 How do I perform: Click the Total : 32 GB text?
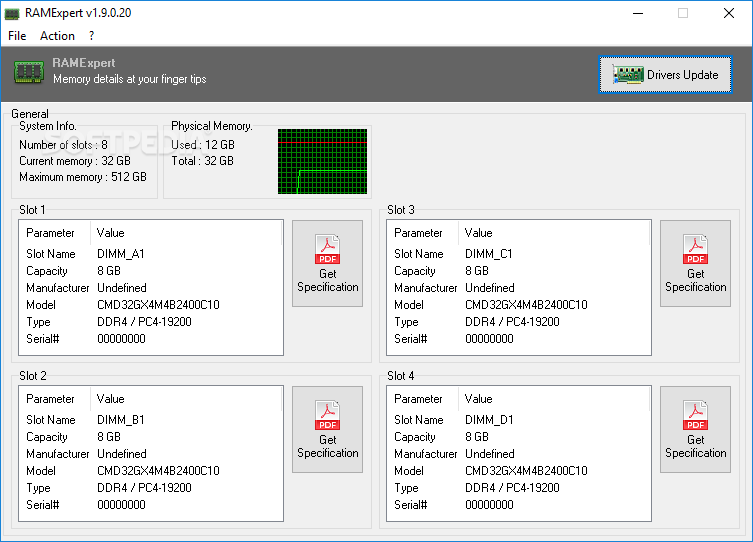click(203, 161)
